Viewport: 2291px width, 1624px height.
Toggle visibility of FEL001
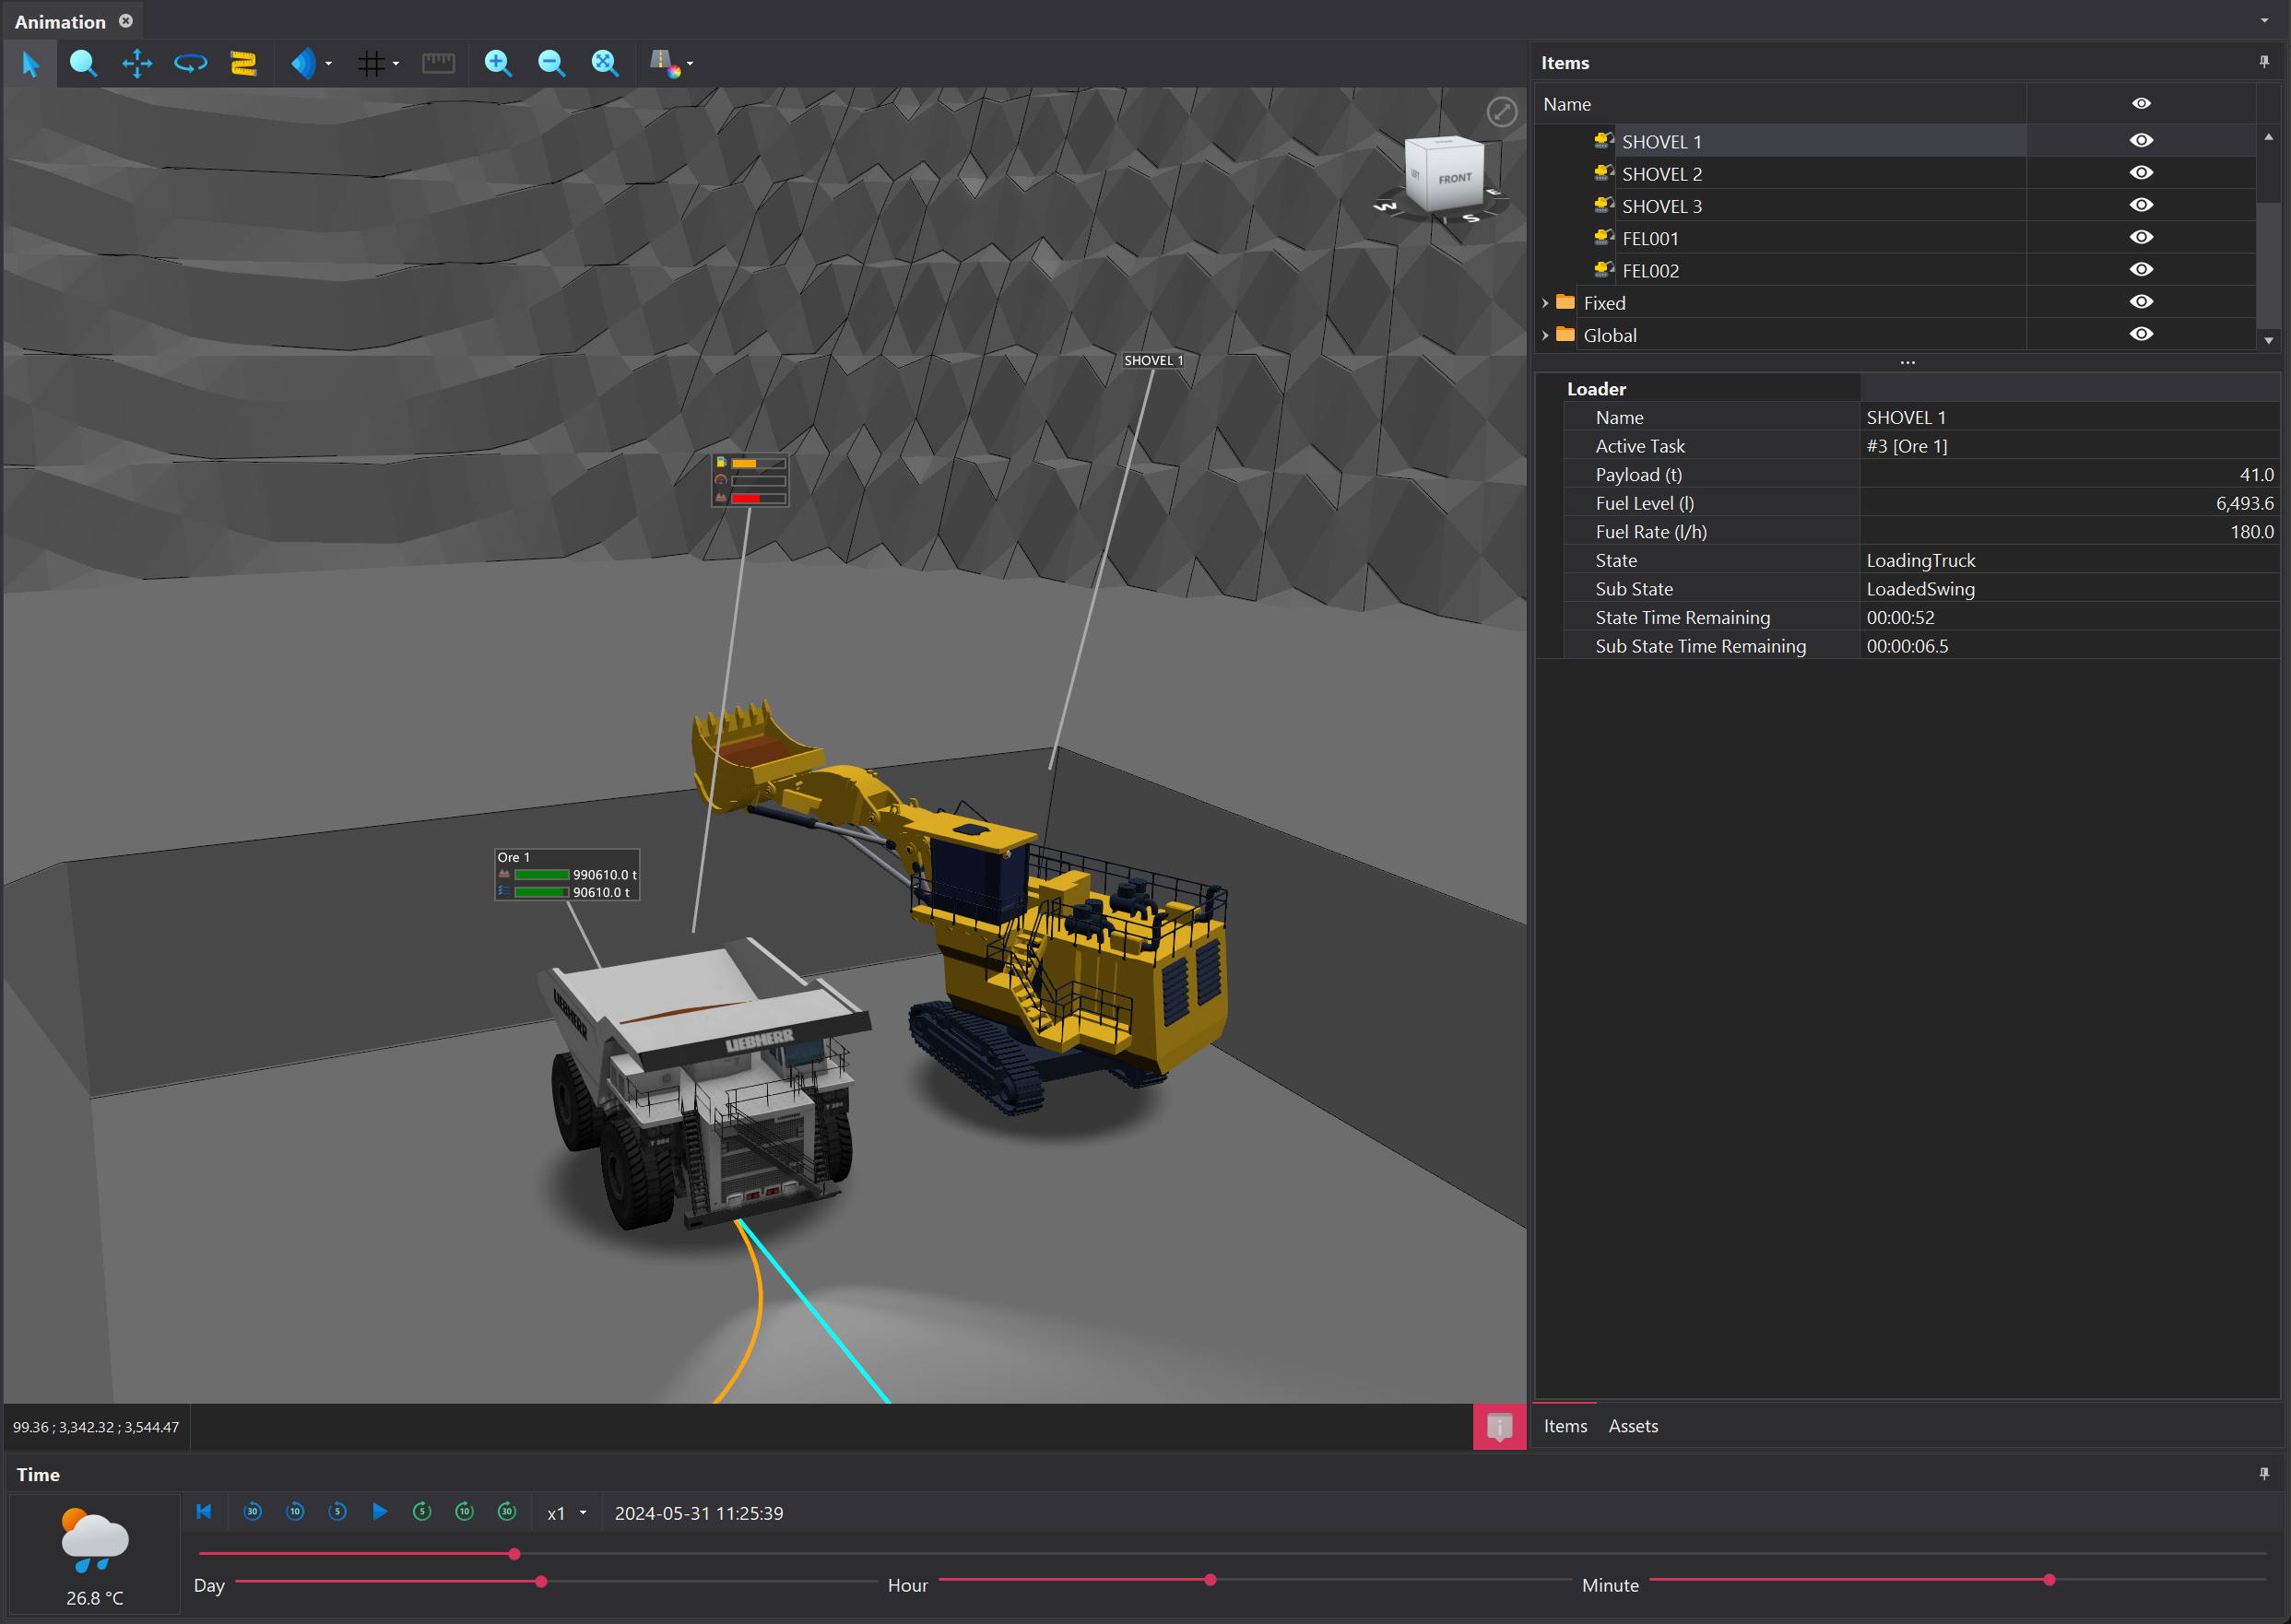point(2140,238)
